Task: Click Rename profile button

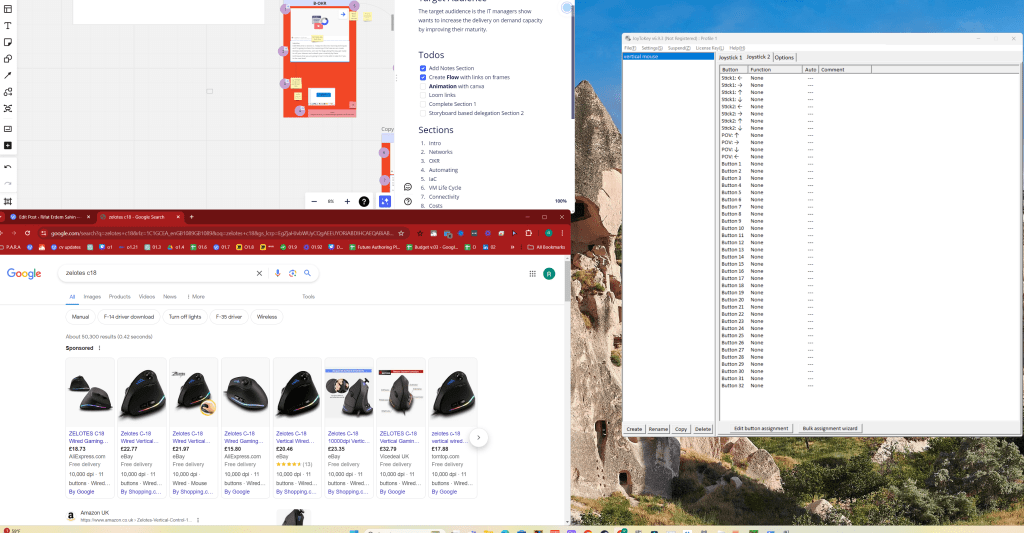Action: (x=658, y=429)
